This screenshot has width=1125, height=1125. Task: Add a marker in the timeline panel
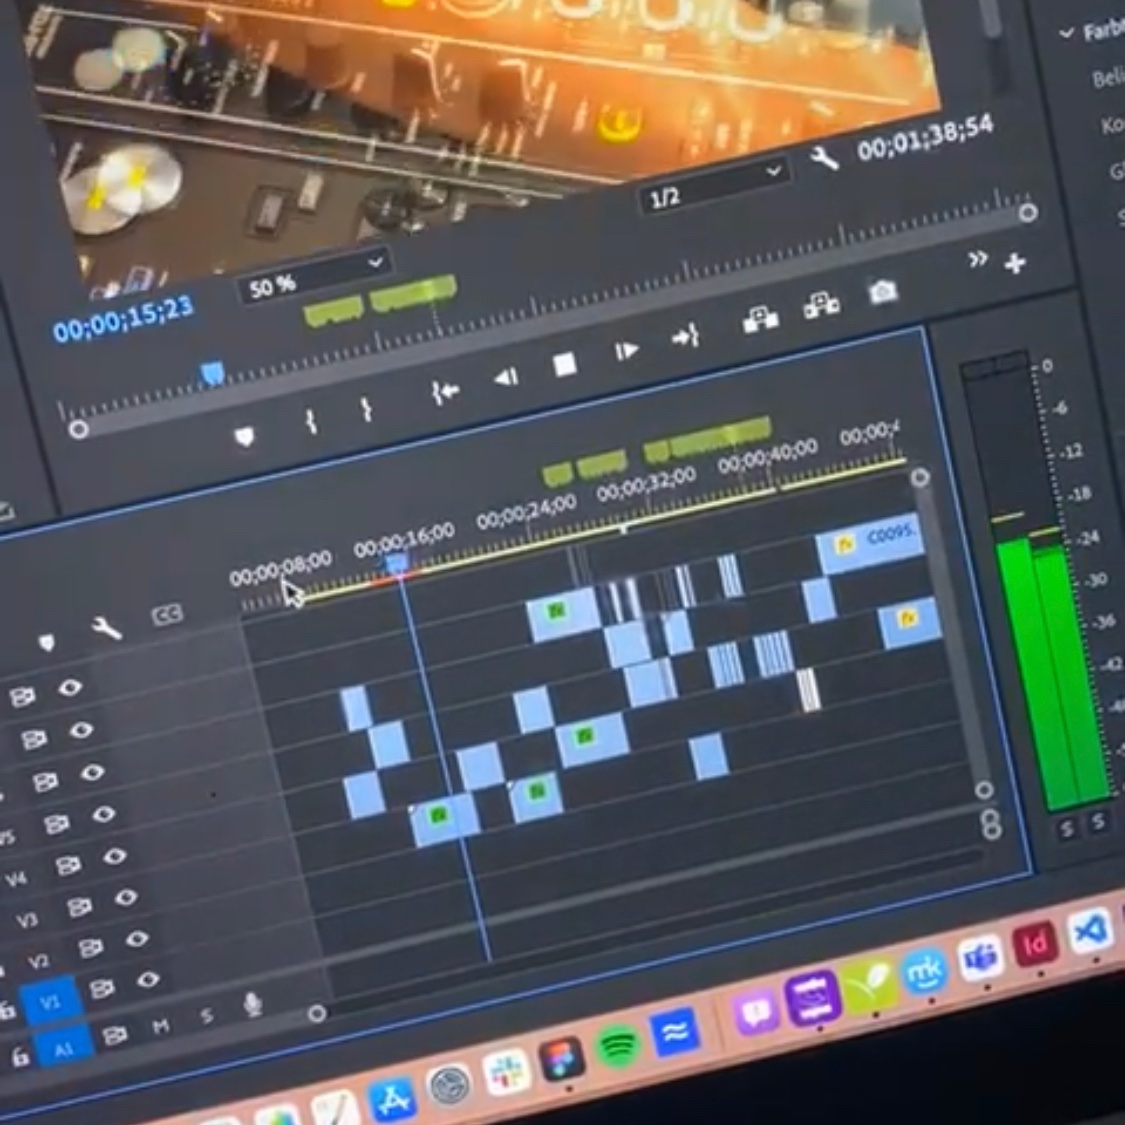(x=47, y=641)
